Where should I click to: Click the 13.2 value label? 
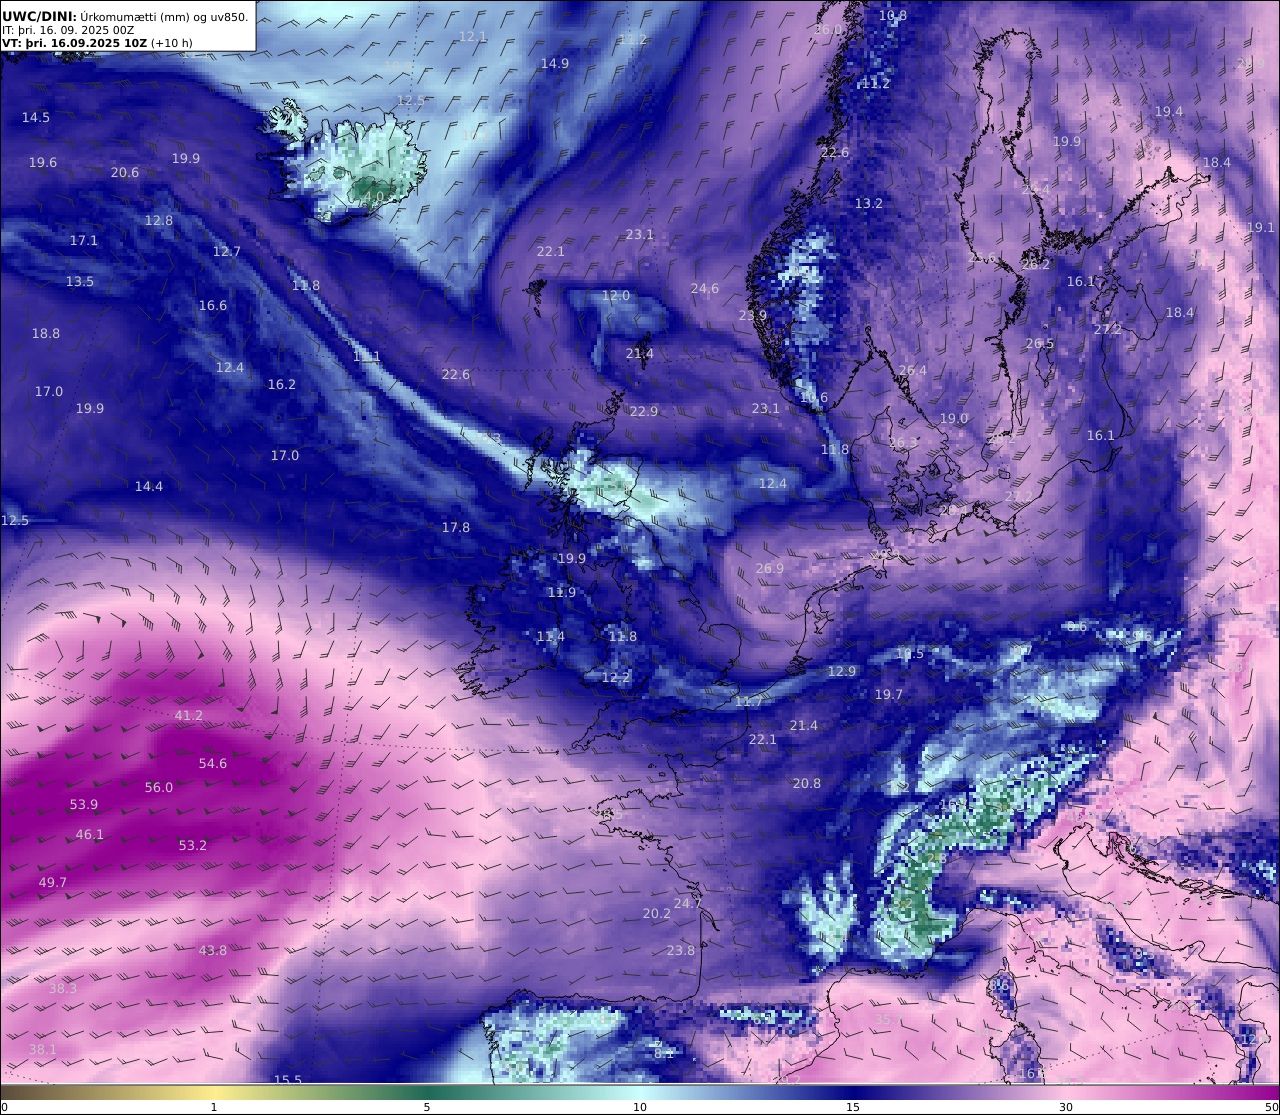[869, 203]
